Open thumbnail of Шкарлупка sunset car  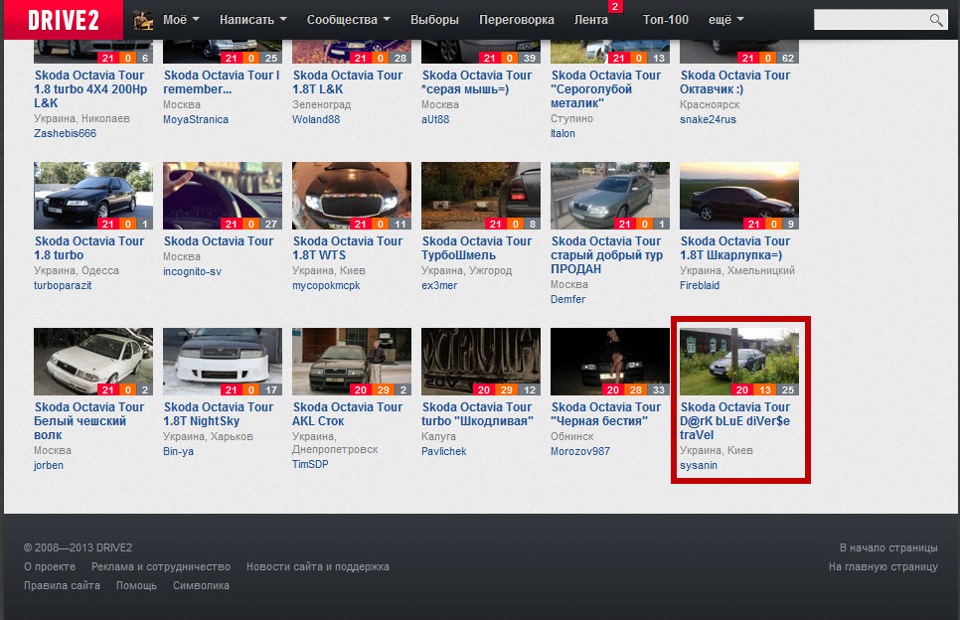[x=739, y=195]
